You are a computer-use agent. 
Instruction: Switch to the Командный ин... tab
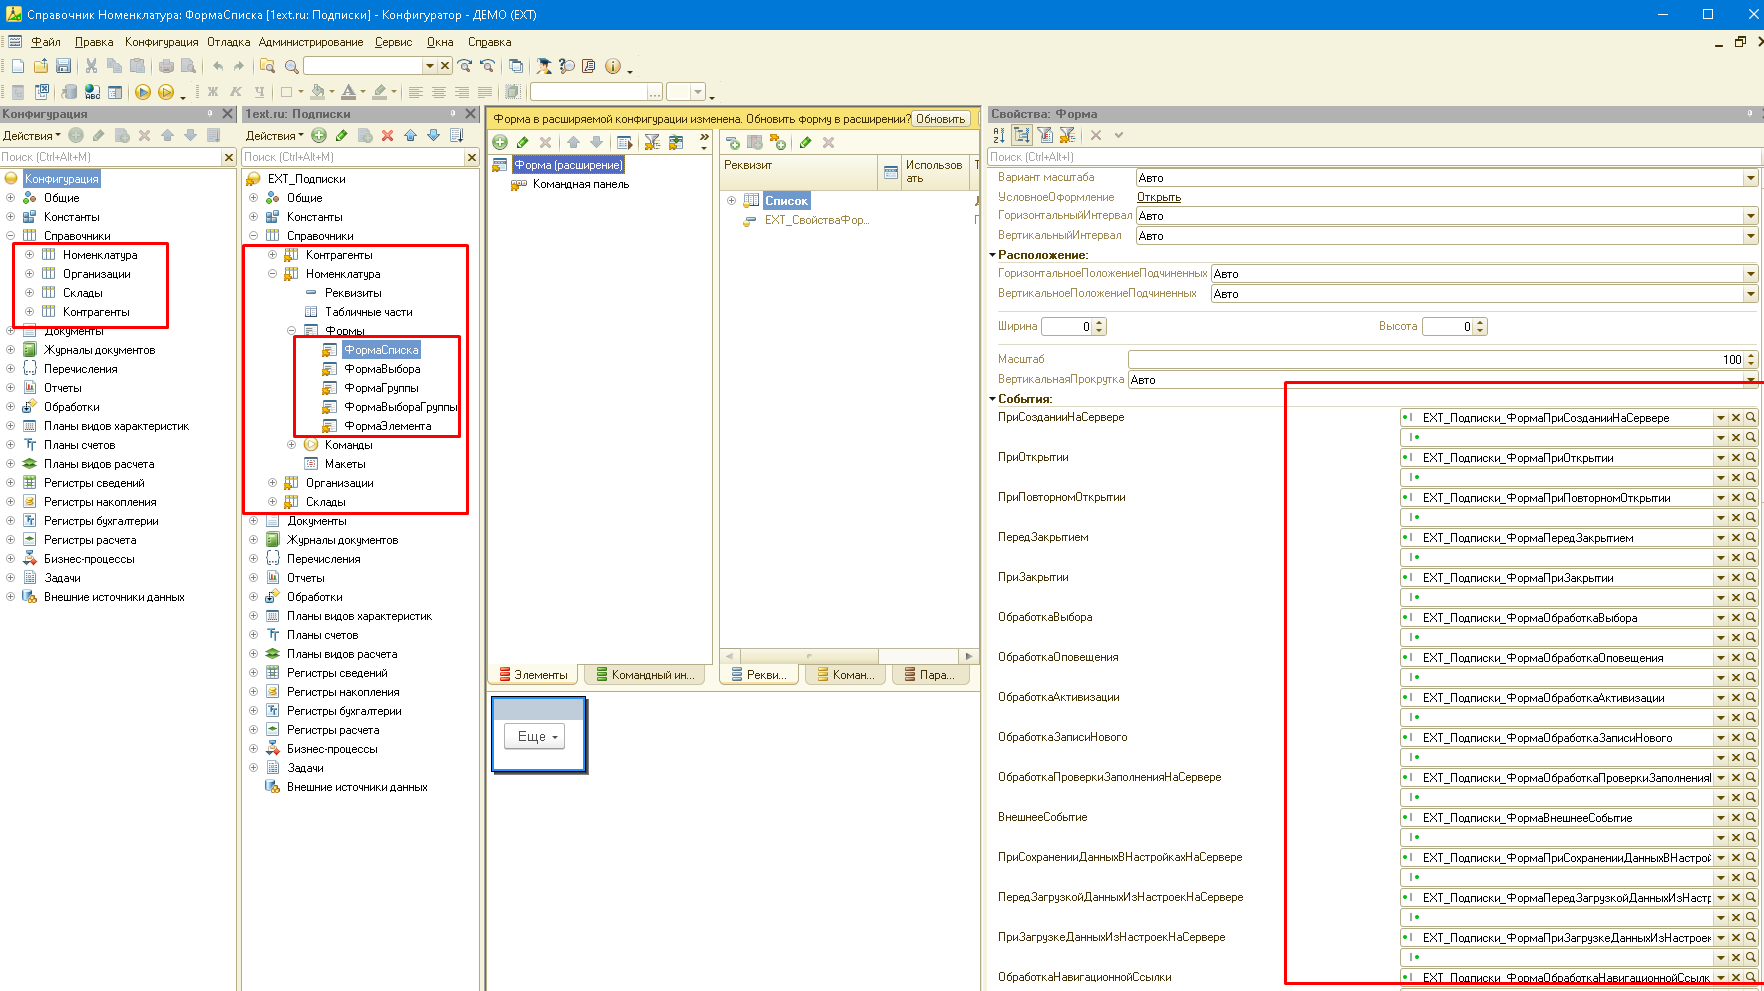[x=645, y=675]
